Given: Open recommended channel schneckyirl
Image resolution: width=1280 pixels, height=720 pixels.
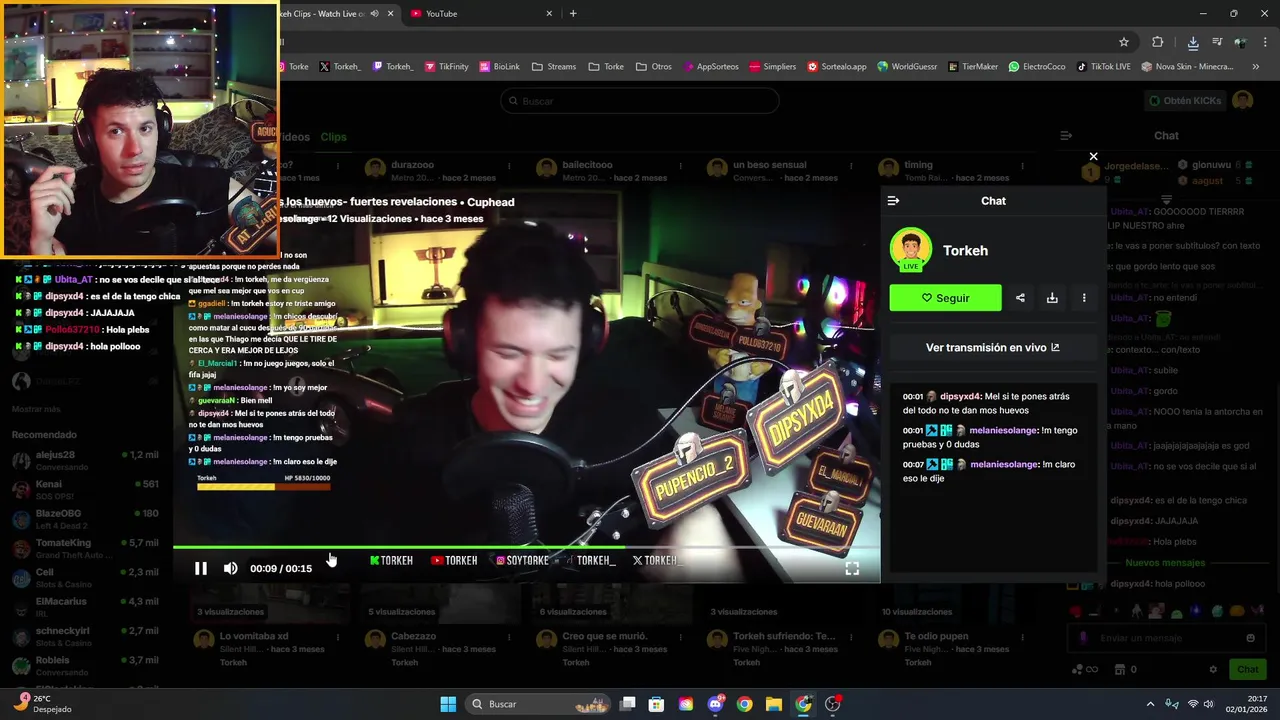Looking at the screenshot, I should pos(85,636).
